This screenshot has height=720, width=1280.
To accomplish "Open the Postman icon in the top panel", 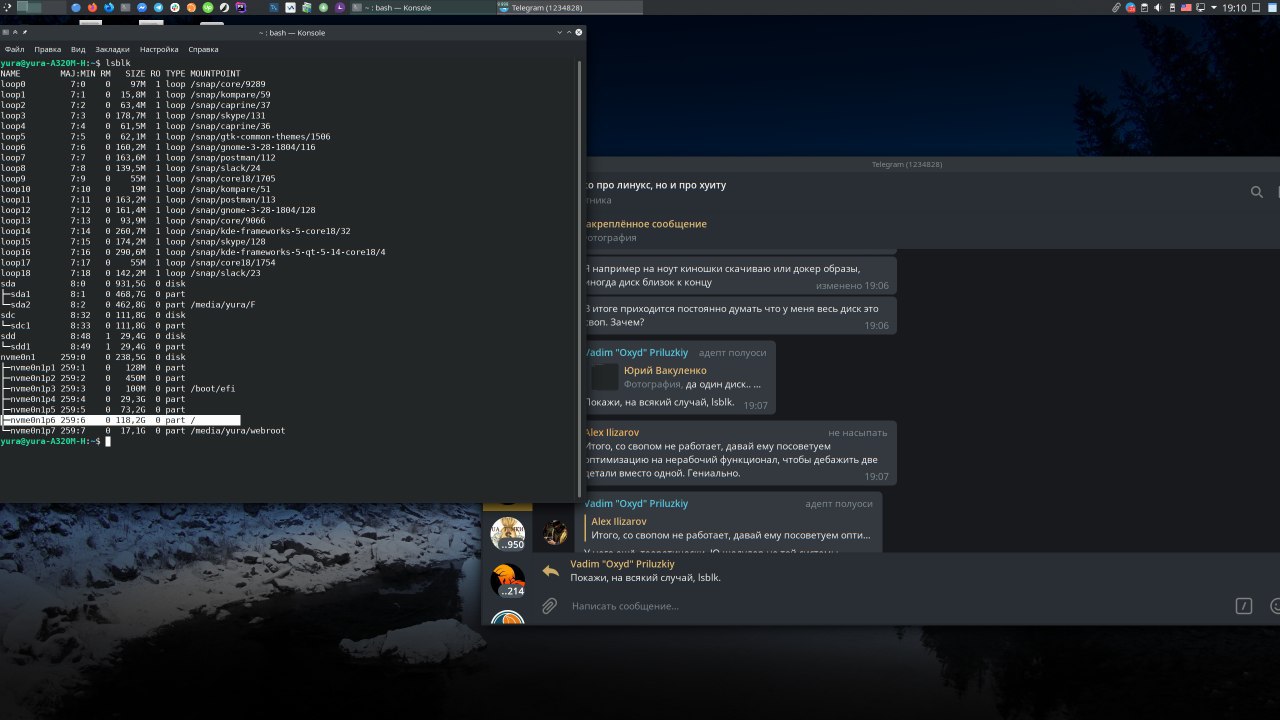I will pos(191,7).
